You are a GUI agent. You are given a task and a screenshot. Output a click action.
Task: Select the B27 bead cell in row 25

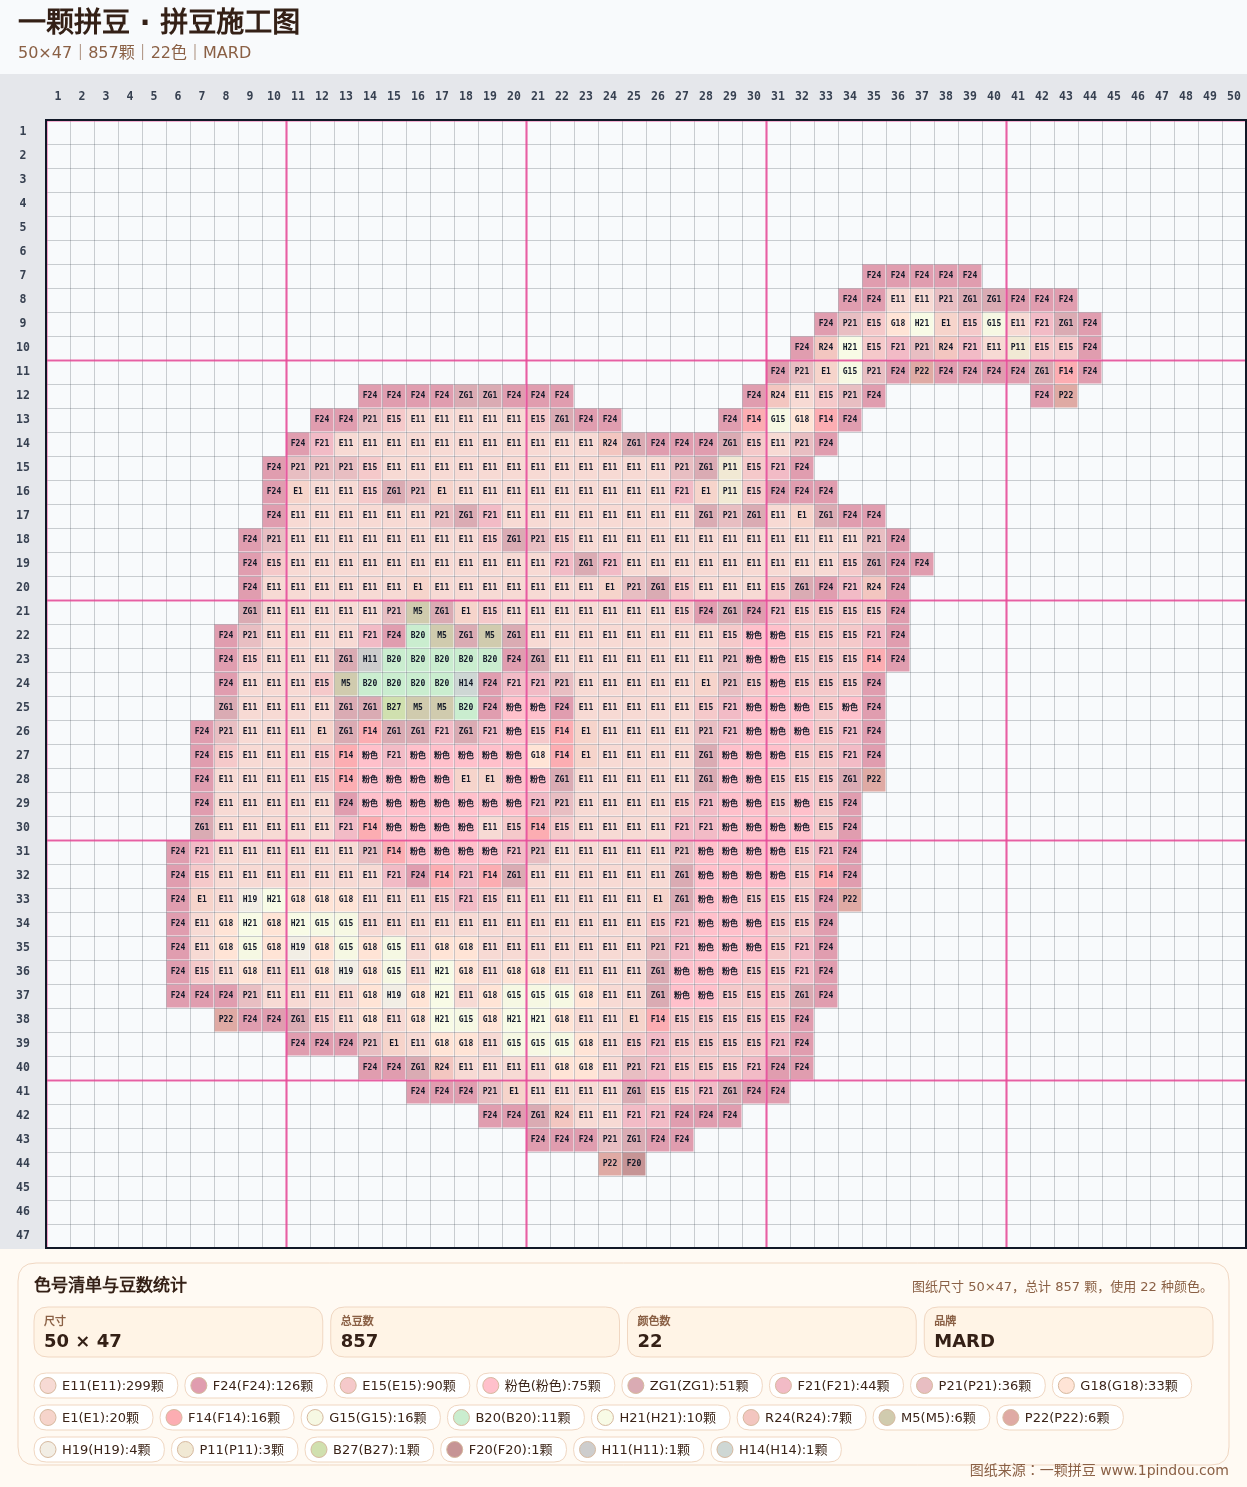pyautogui.click(x=394, y=707)
